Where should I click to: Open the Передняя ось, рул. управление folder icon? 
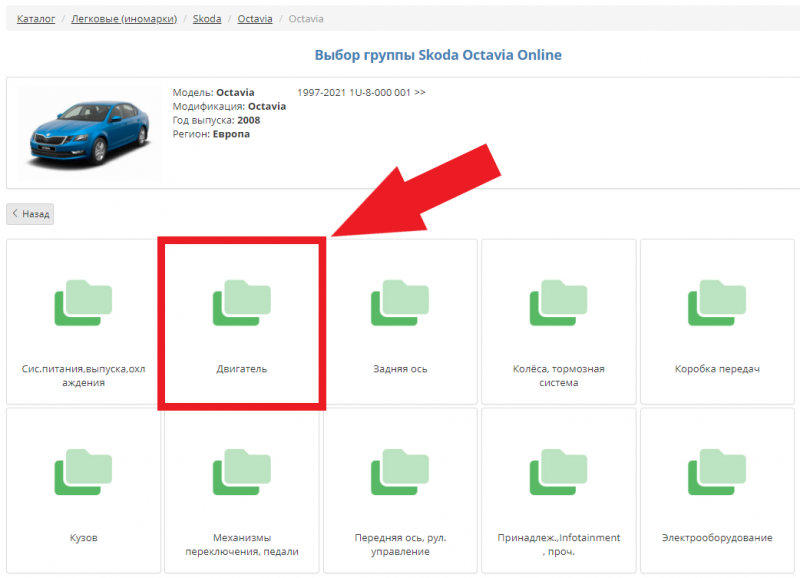tap(400, 472)
